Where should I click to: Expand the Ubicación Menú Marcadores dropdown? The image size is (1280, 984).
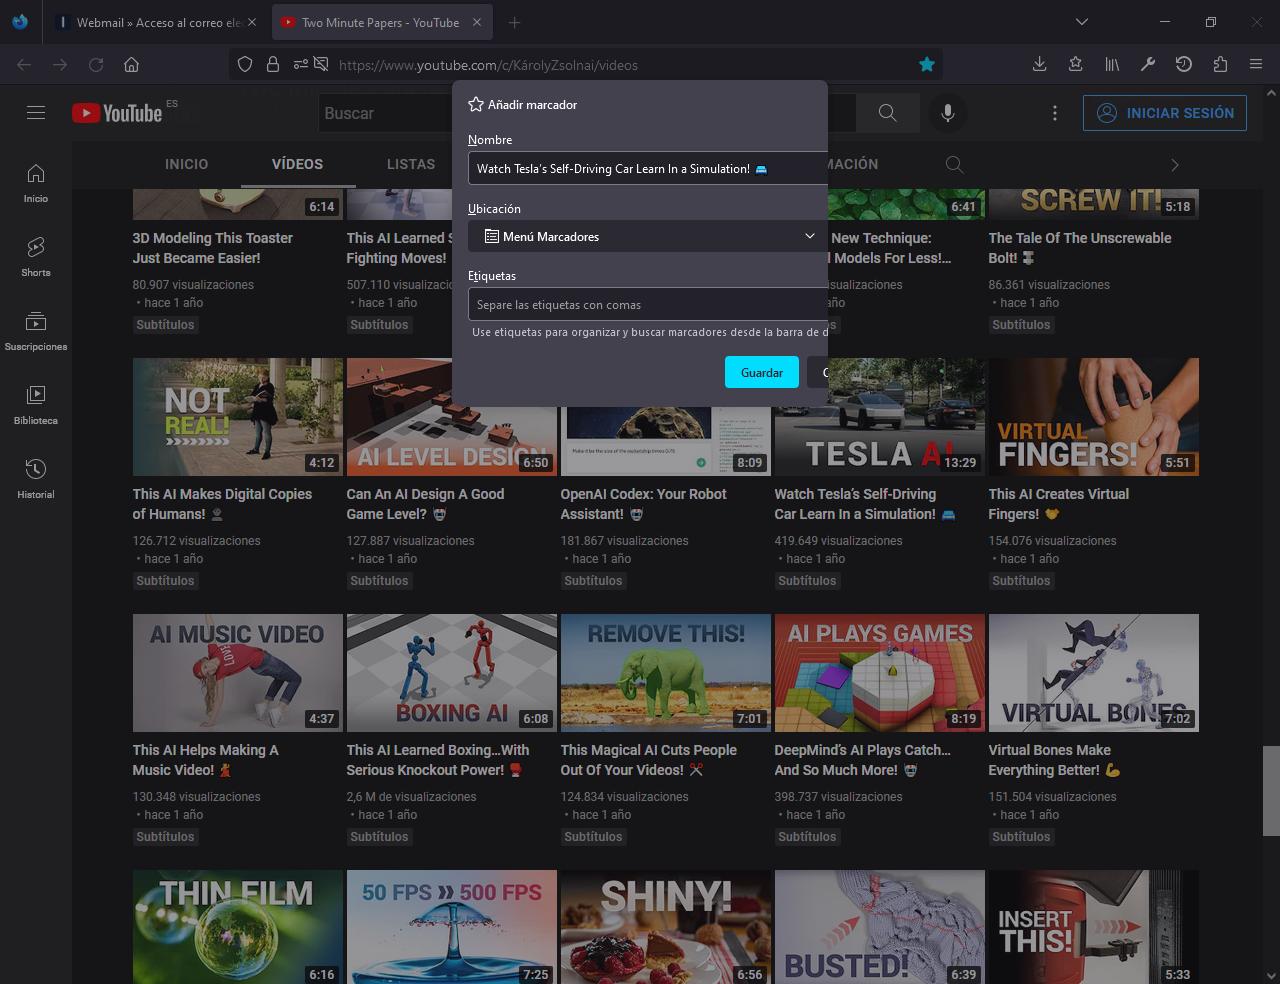tap(648, 236)
